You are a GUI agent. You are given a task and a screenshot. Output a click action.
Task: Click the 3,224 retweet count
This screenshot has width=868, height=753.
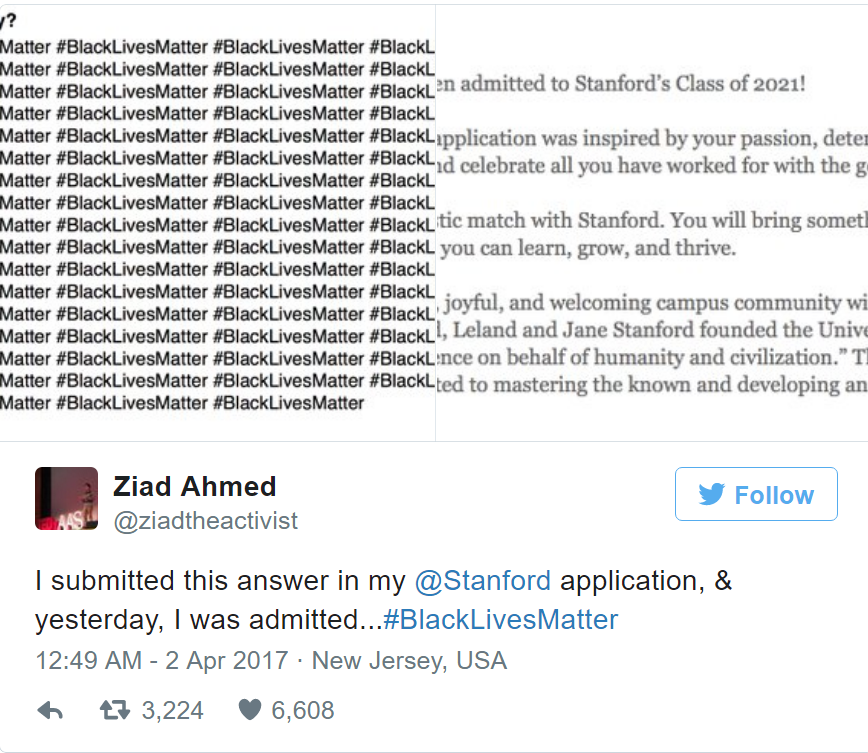click(x=172, y=711)
